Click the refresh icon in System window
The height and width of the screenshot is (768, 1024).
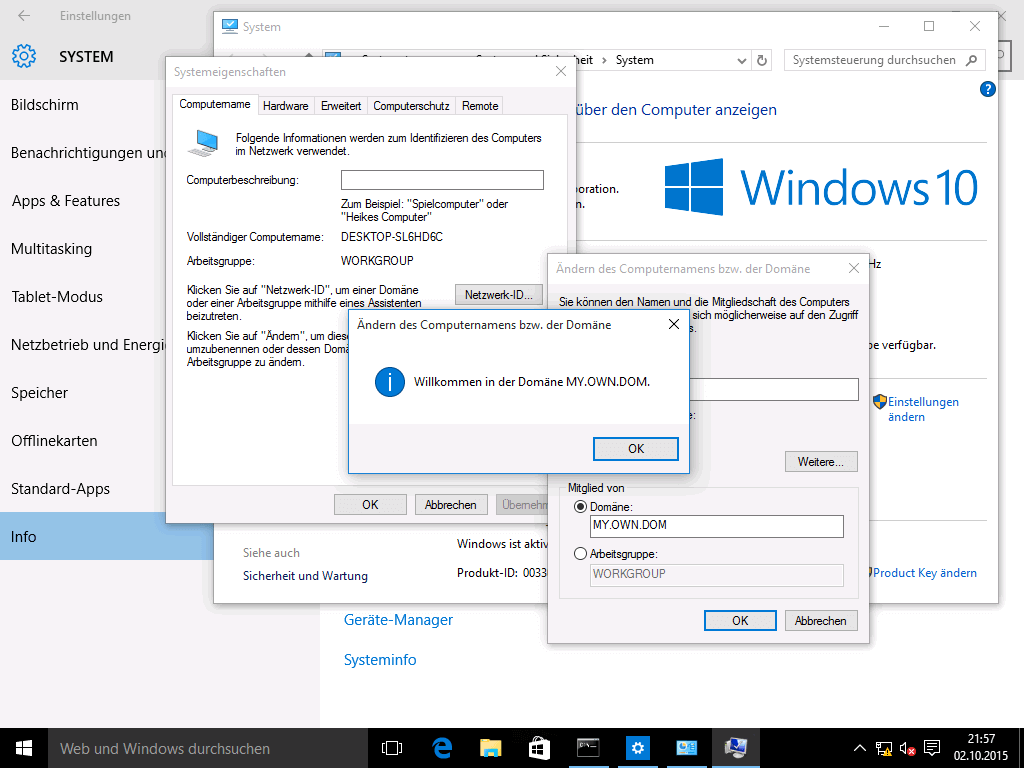[761, 61]
